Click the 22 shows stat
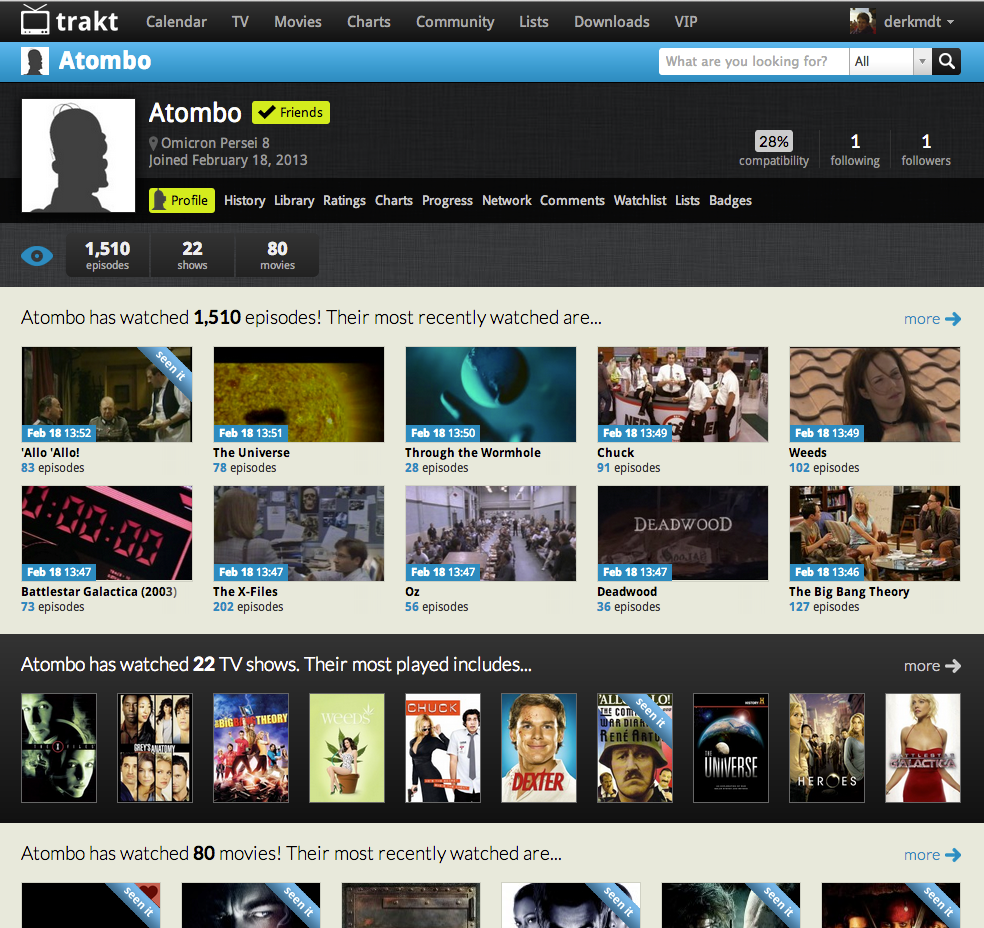 (x=192, y=255)
